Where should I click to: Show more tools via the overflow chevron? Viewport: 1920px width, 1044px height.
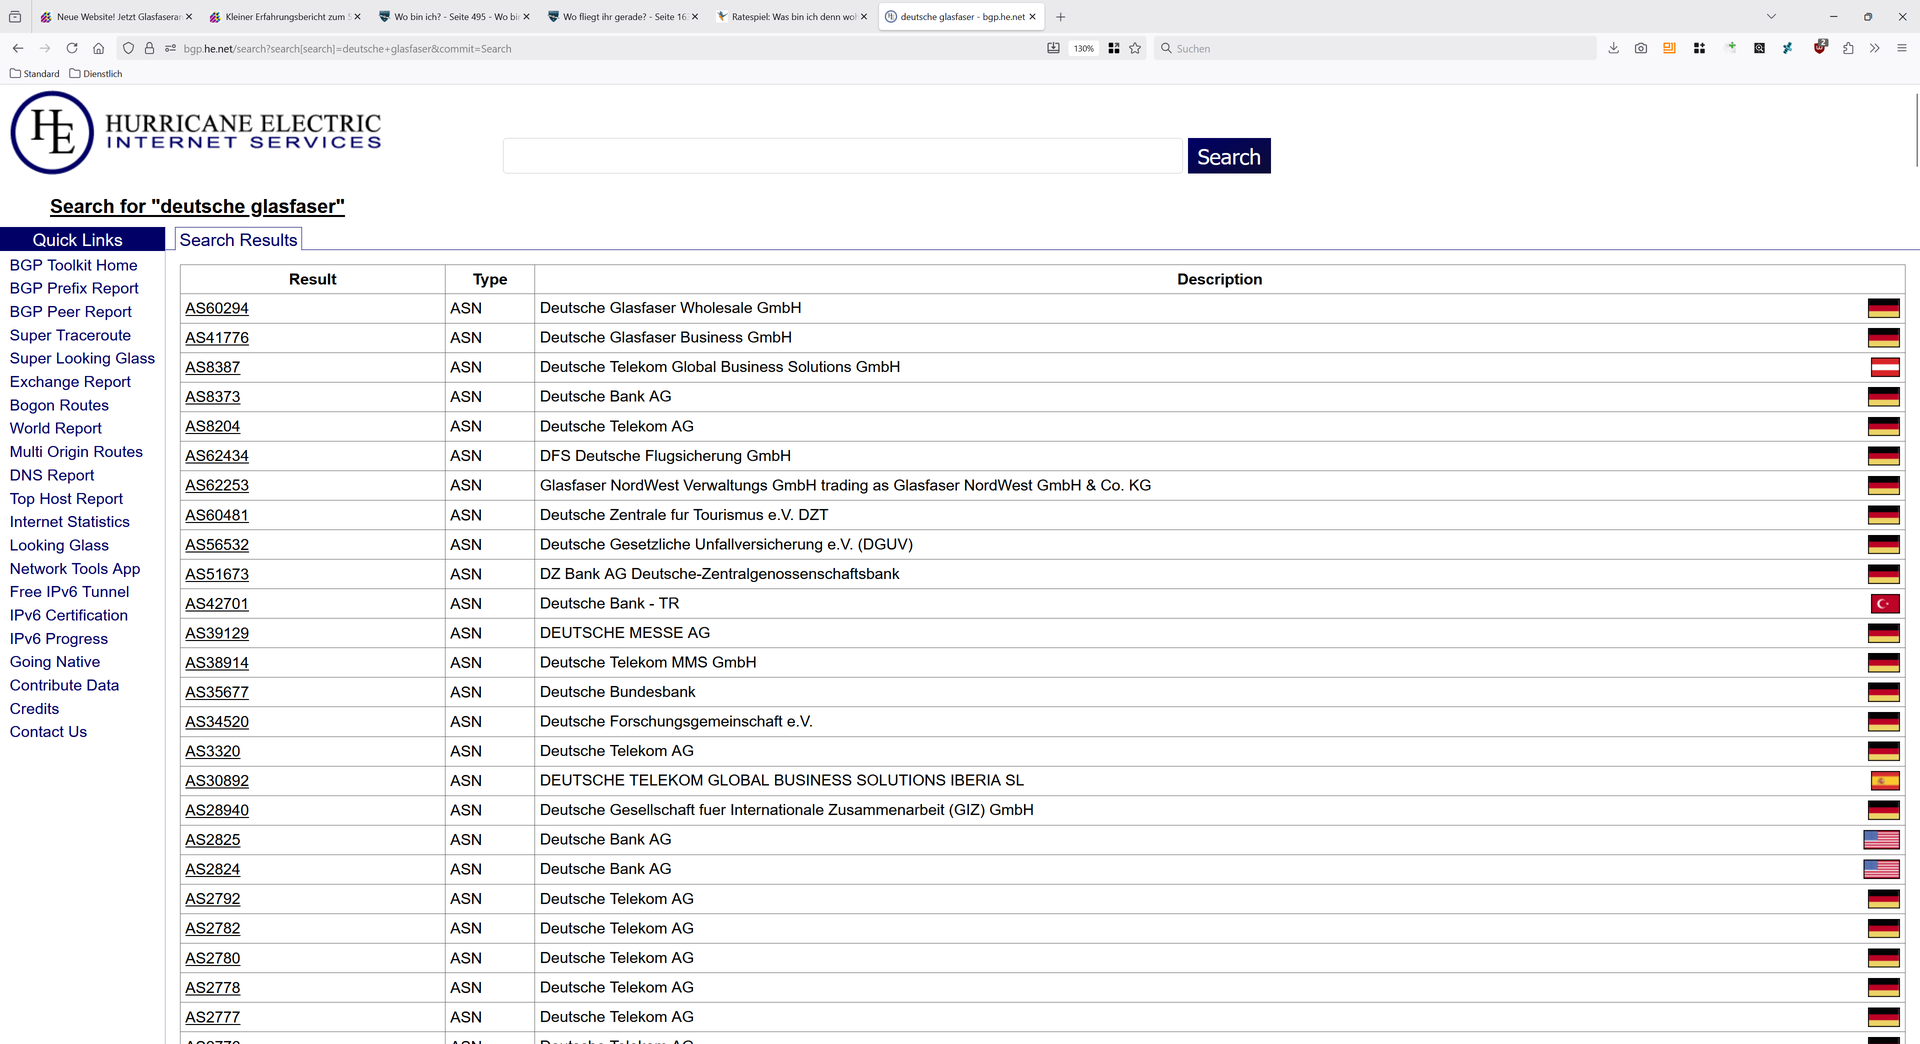click(1875, 48)
